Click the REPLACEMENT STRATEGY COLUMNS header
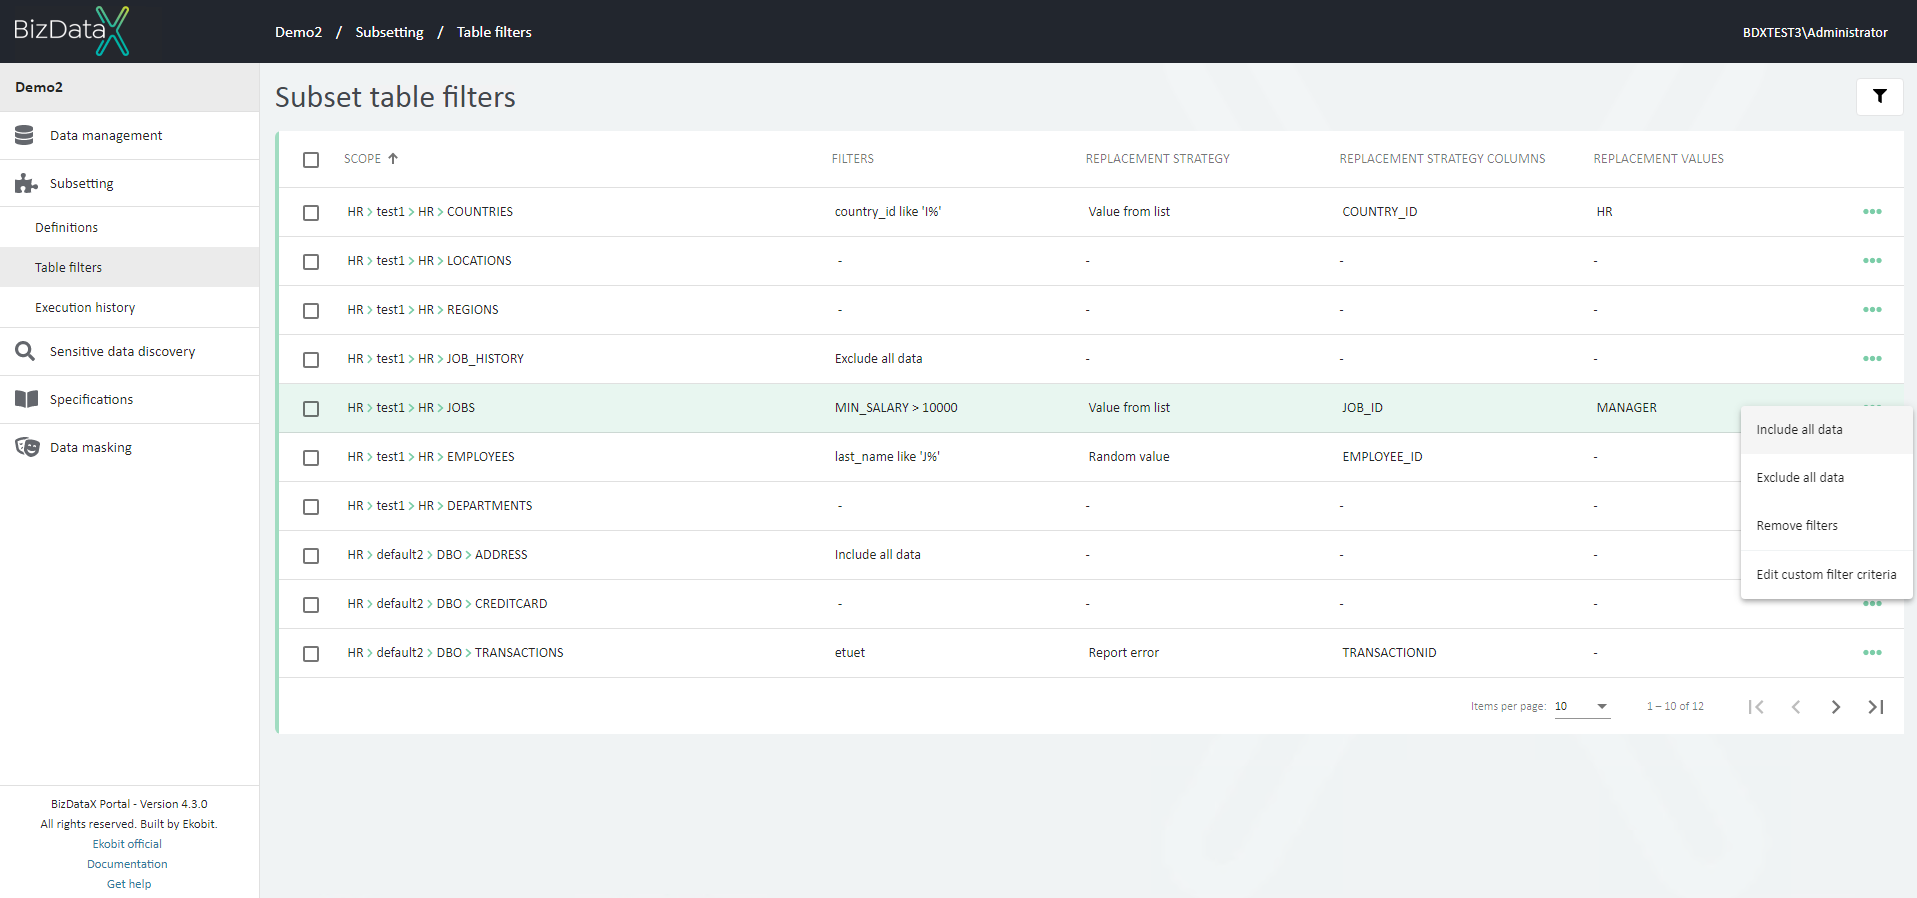 click(x=1442, y=159)
